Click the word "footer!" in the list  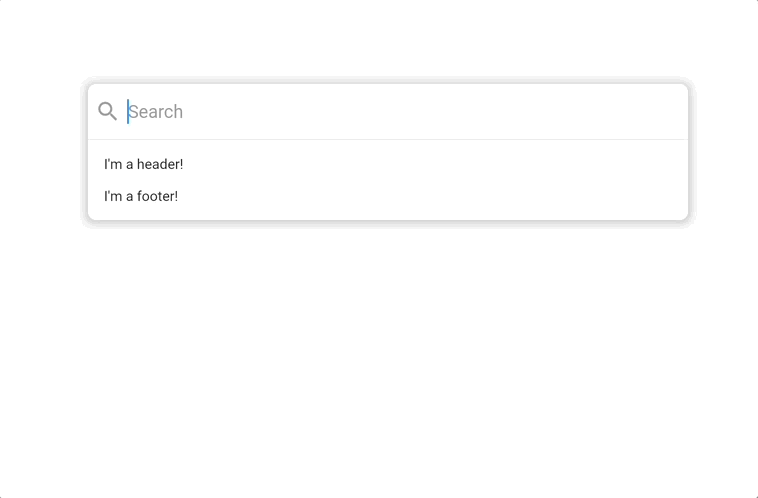[x=157, y=196]
